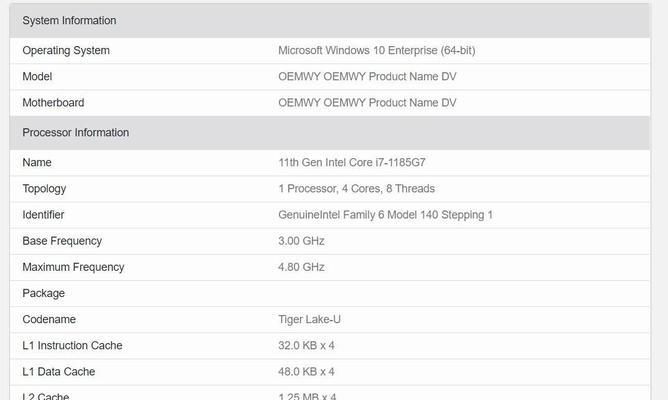Image resolution: width=668 pixels, height=400 pixels.
Task: Click the Package row label
Action: pos(43,293)
